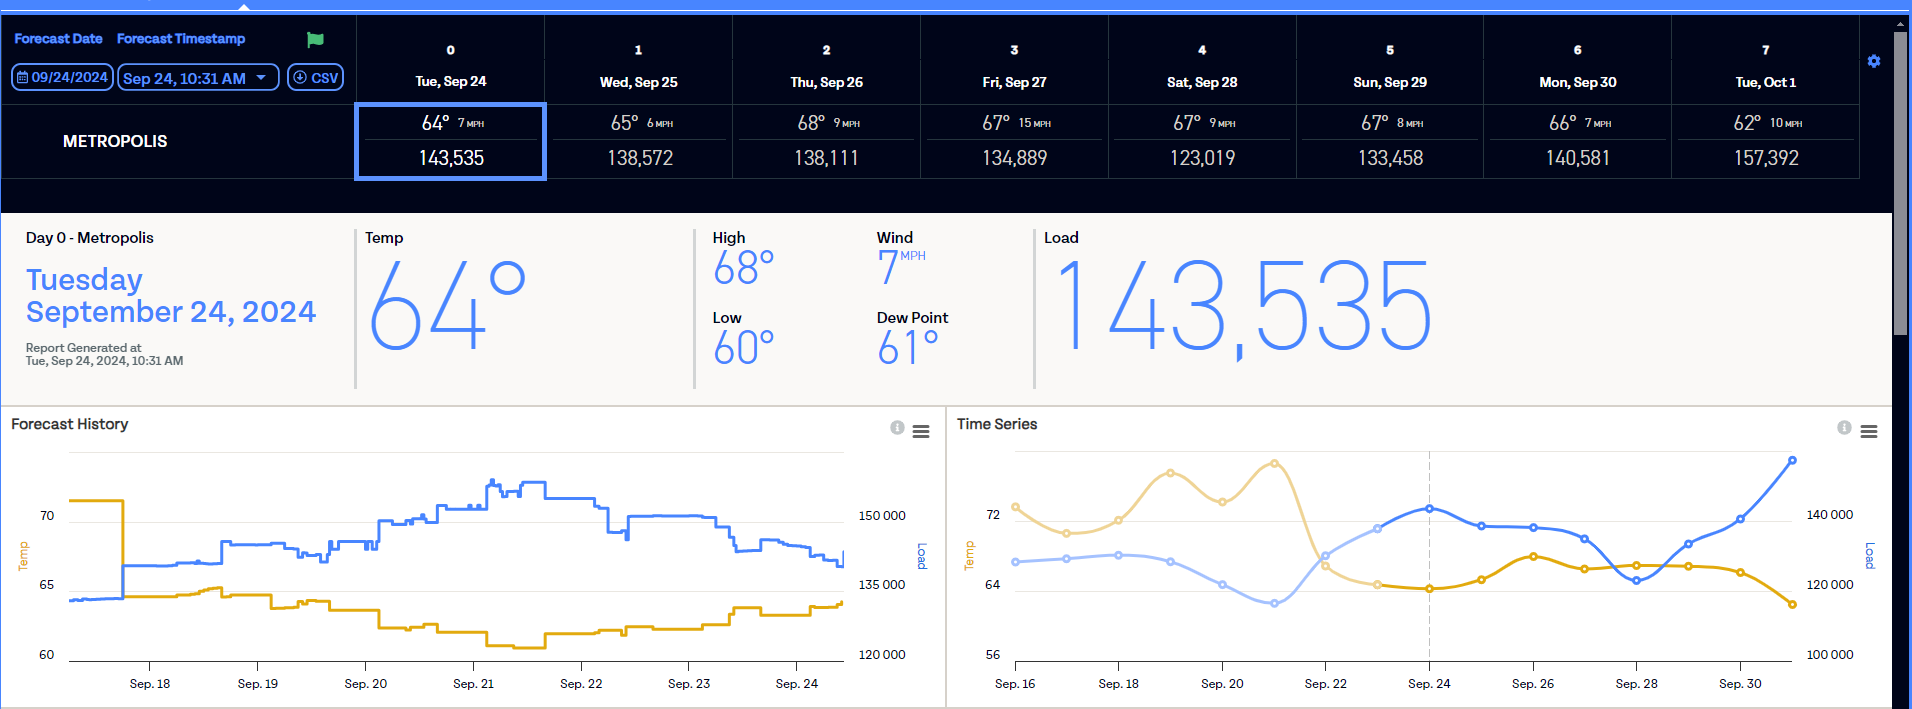The width and height of the screenshot is (1912, 709).
Task: Click Sep. 26 tick on Time Series axis
Action: click(1533, 684)
